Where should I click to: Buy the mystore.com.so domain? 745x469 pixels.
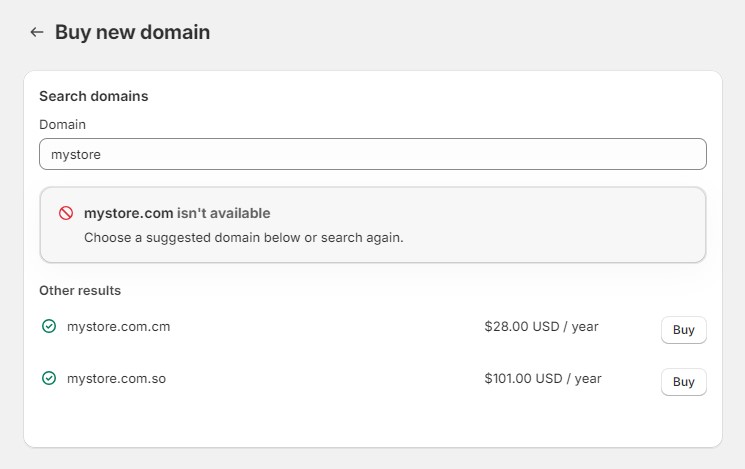point(683,382)
